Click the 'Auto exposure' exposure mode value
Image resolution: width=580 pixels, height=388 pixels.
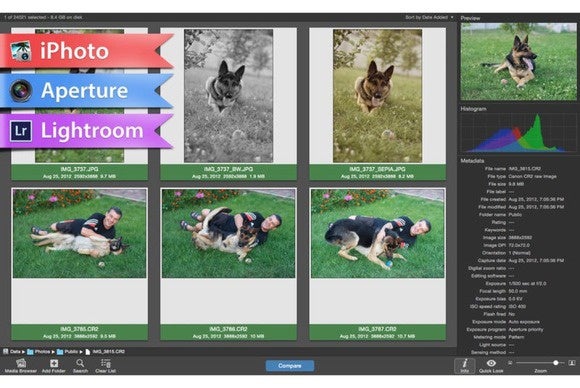pos(524,322)
